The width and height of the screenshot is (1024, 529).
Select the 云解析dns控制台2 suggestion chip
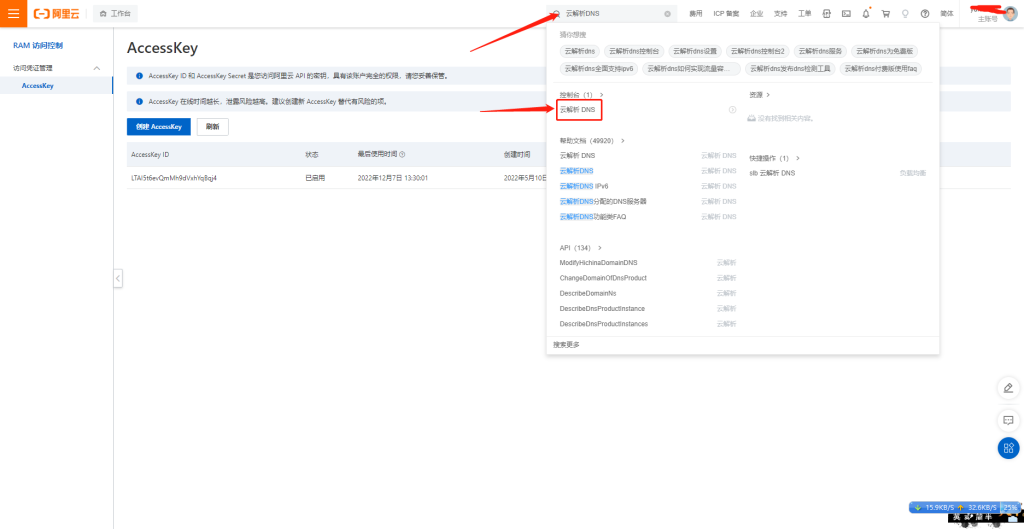click(x=758, y=51)
